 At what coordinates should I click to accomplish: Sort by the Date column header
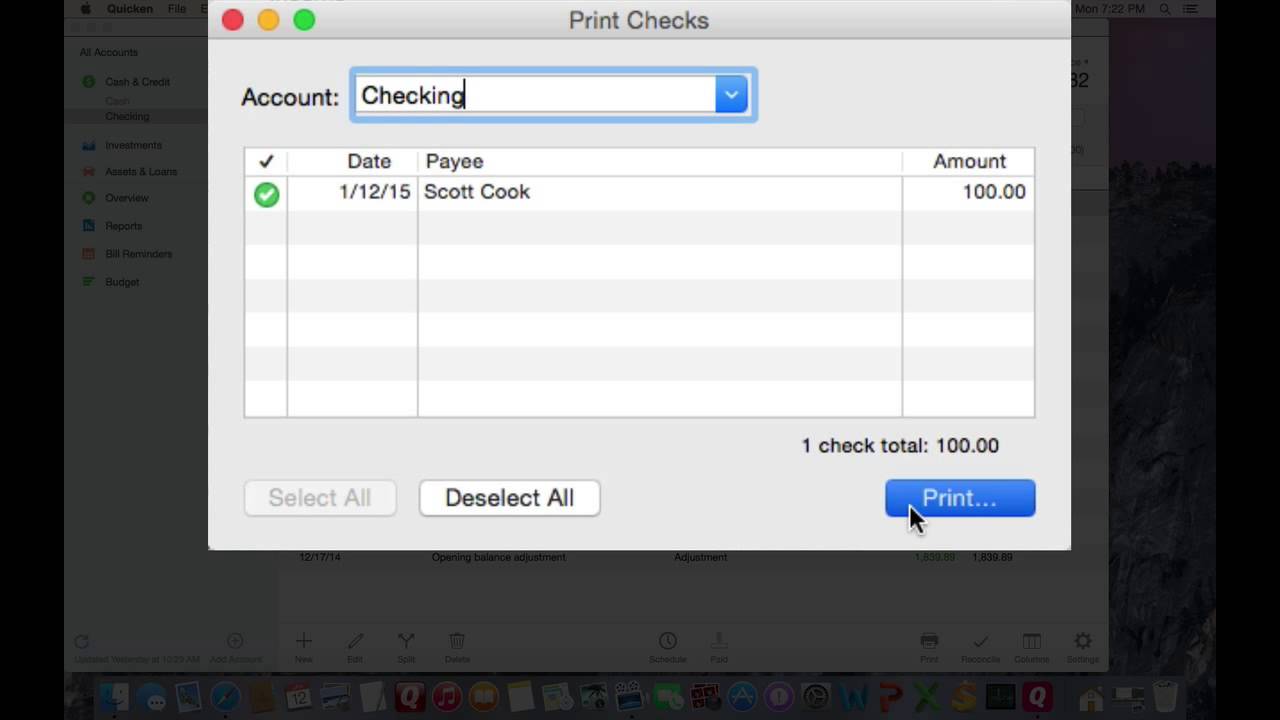[x=369, y=161]
